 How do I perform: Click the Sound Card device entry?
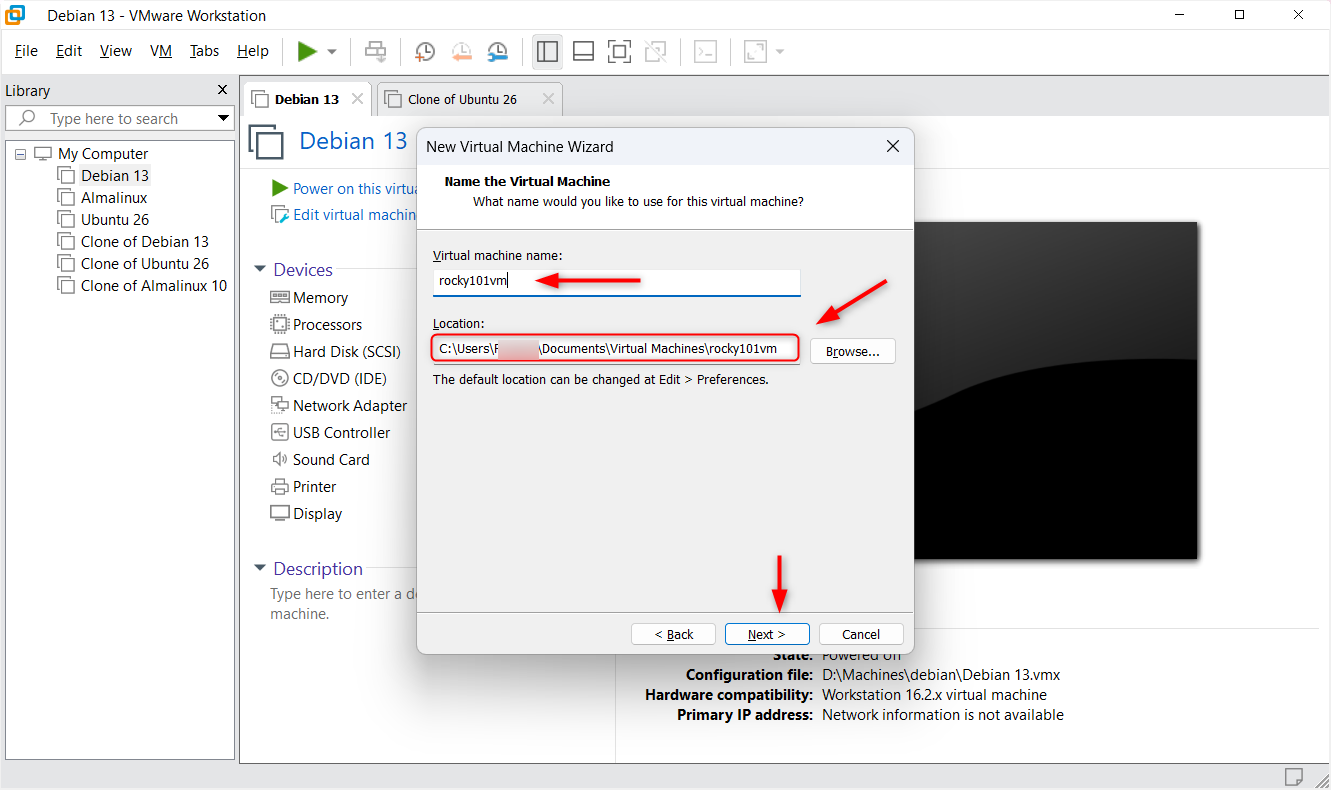pos(320,460)
